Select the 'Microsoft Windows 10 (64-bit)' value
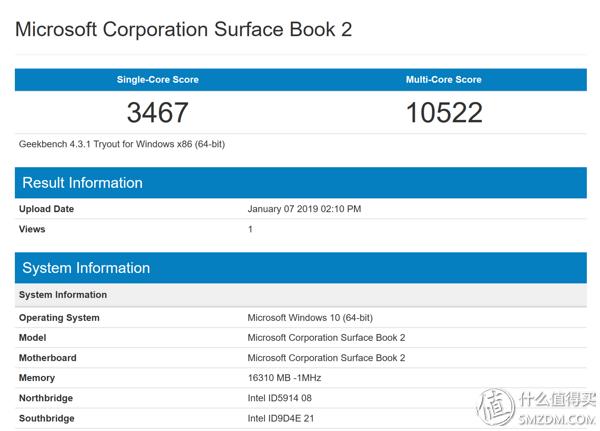Viewport: 600px width, 431px height. point(310,318)
